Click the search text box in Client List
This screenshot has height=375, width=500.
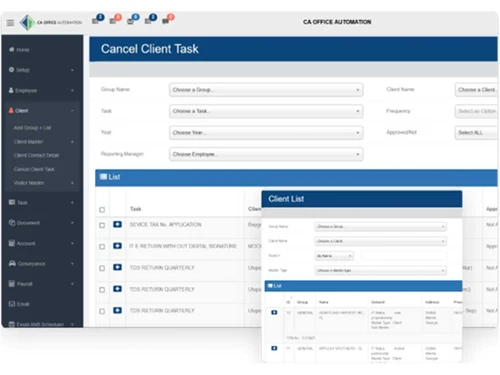pyautogui.click(x=403, y=256)
